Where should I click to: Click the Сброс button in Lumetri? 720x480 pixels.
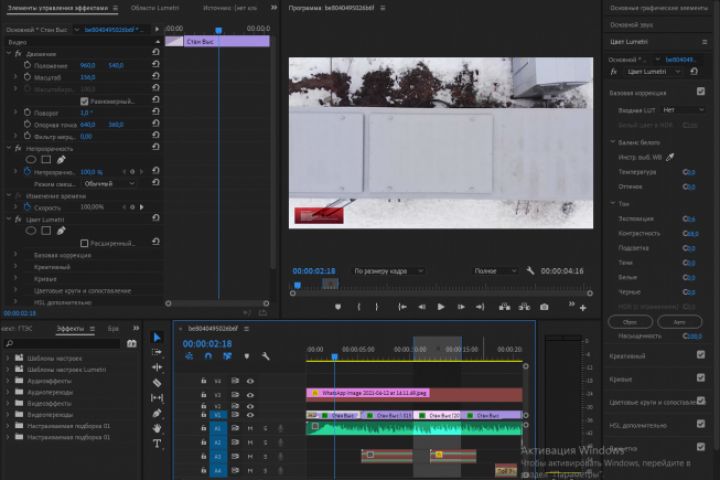pyautogui.click(x=630, y=323)
